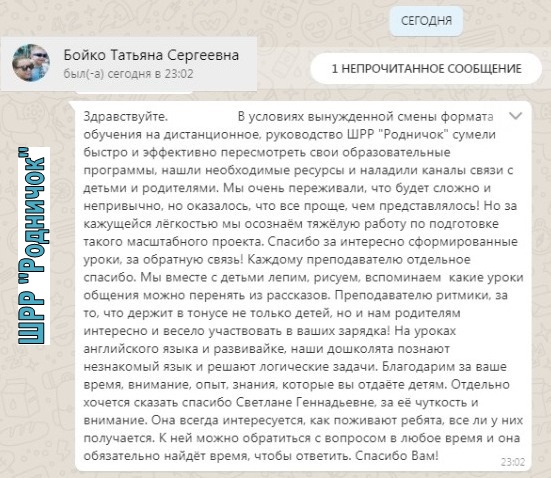The width and height of the screenshot is (551, 478).
Task: Open Бойко Татьяна Сергеевна profile avatar
Action: (x=31, y=63)
